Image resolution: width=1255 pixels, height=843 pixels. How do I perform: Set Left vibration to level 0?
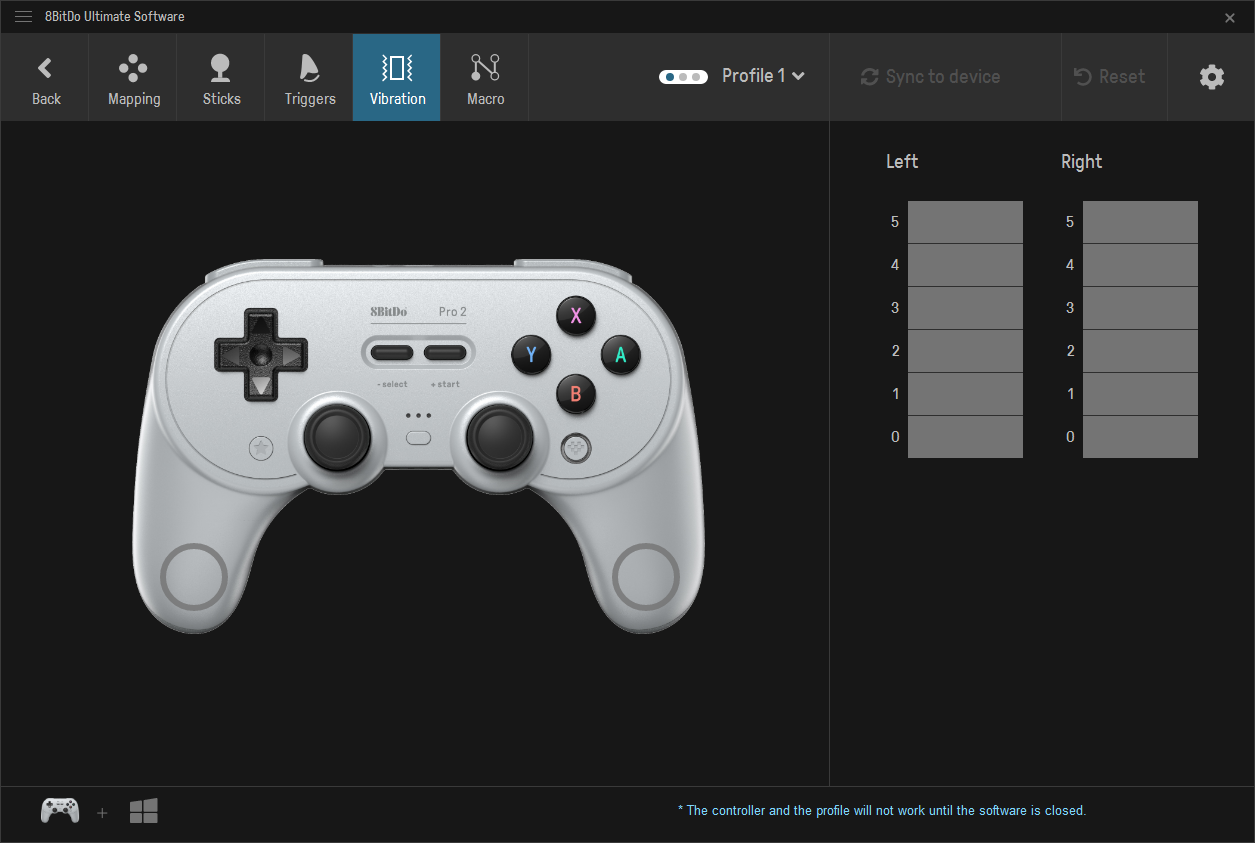tap(965, 437)
